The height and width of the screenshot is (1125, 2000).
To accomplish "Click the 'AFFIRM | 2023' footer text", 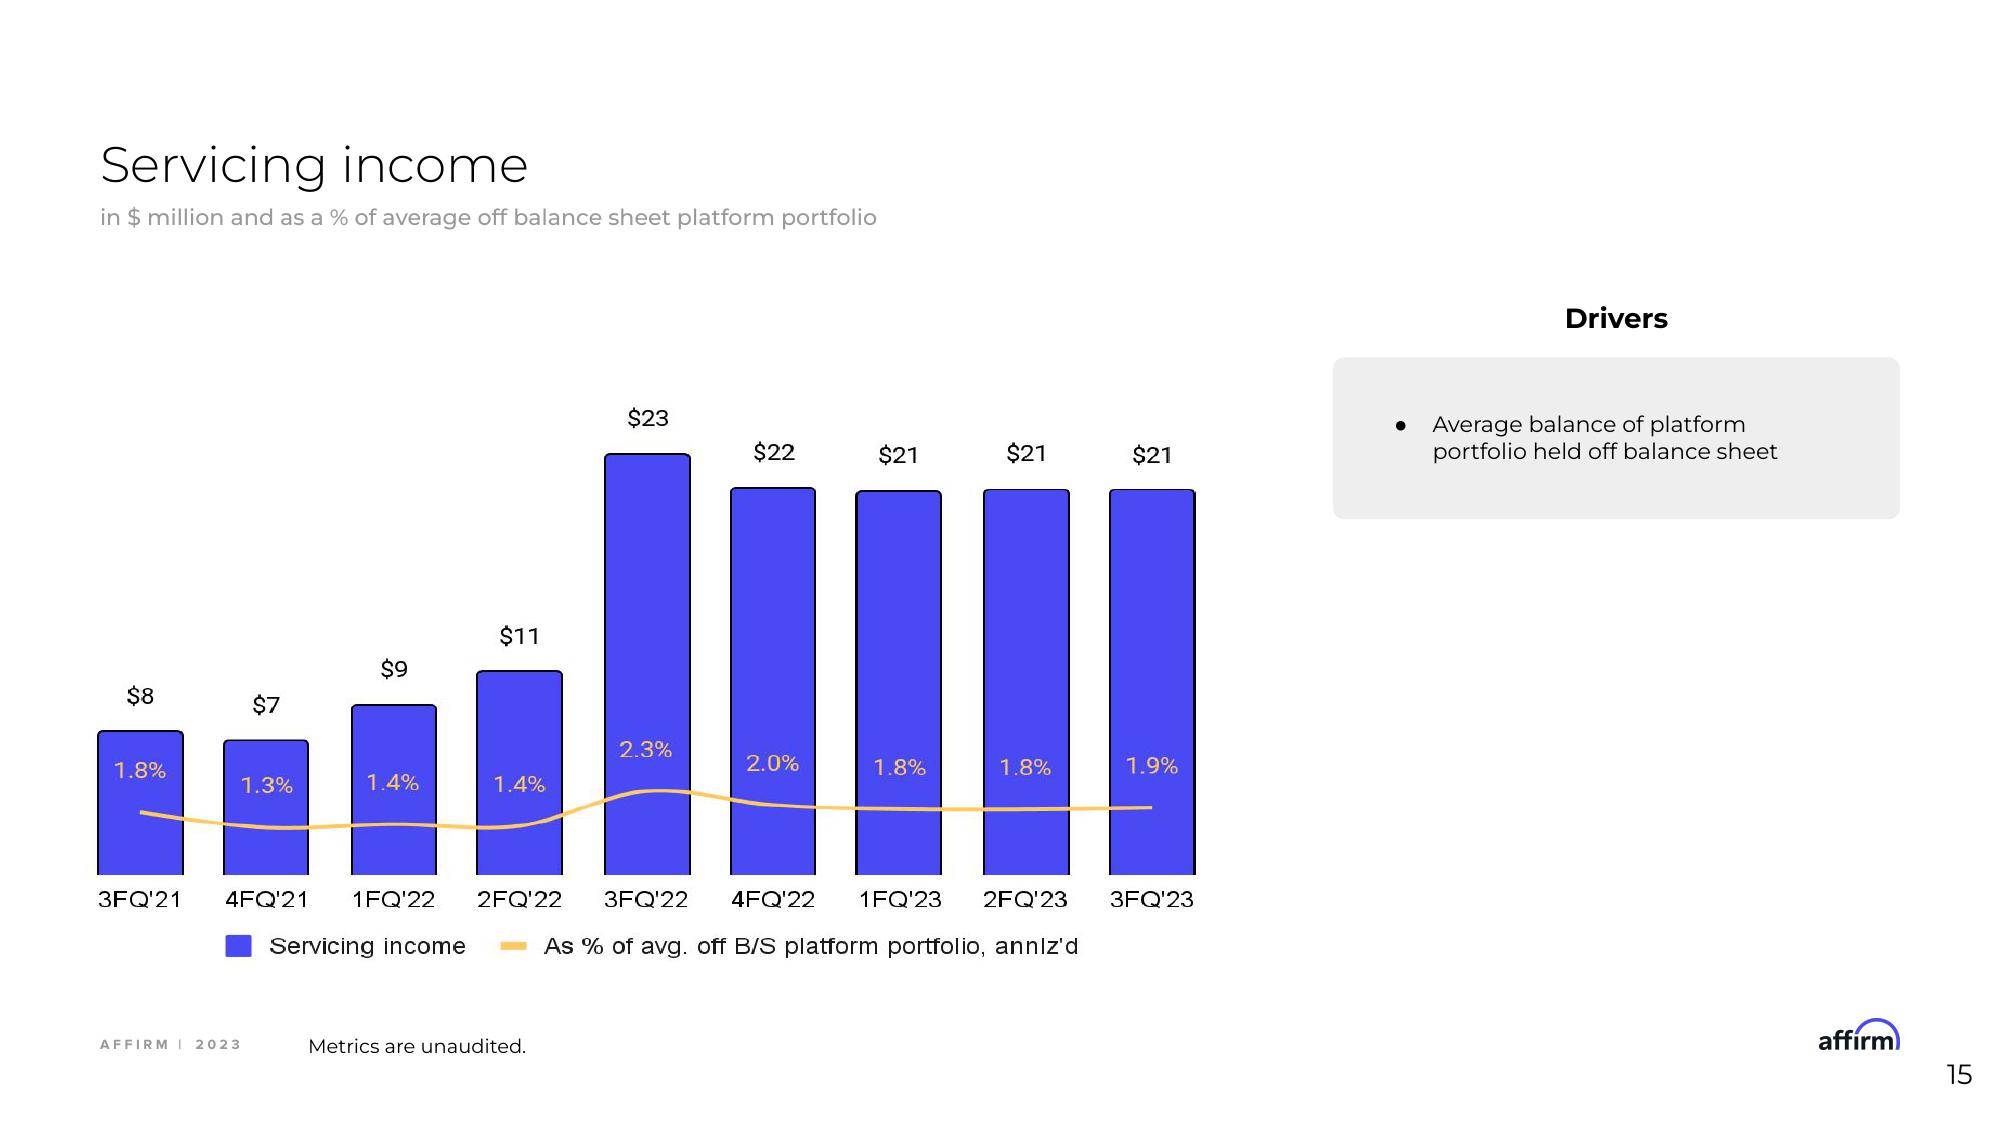I will (170, 1044).
